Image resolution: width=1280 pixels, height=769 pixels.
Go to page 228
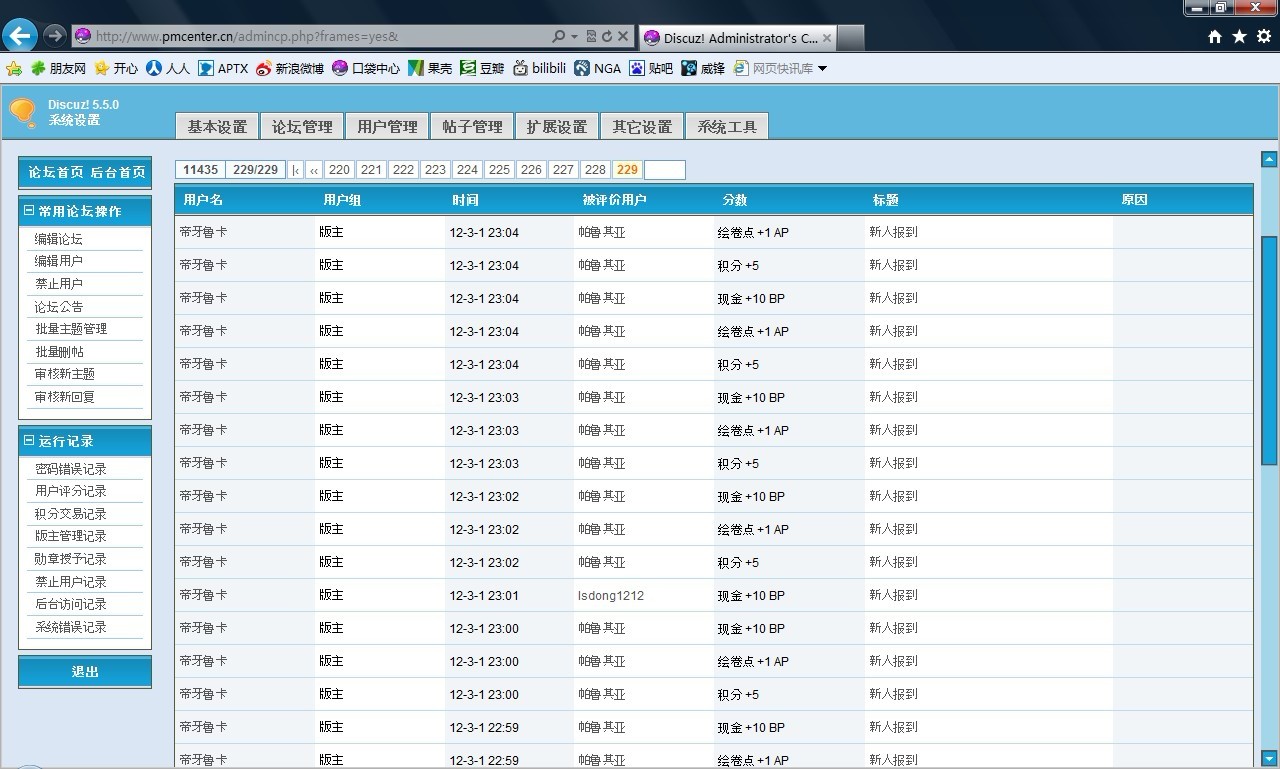tap(596, 170)
